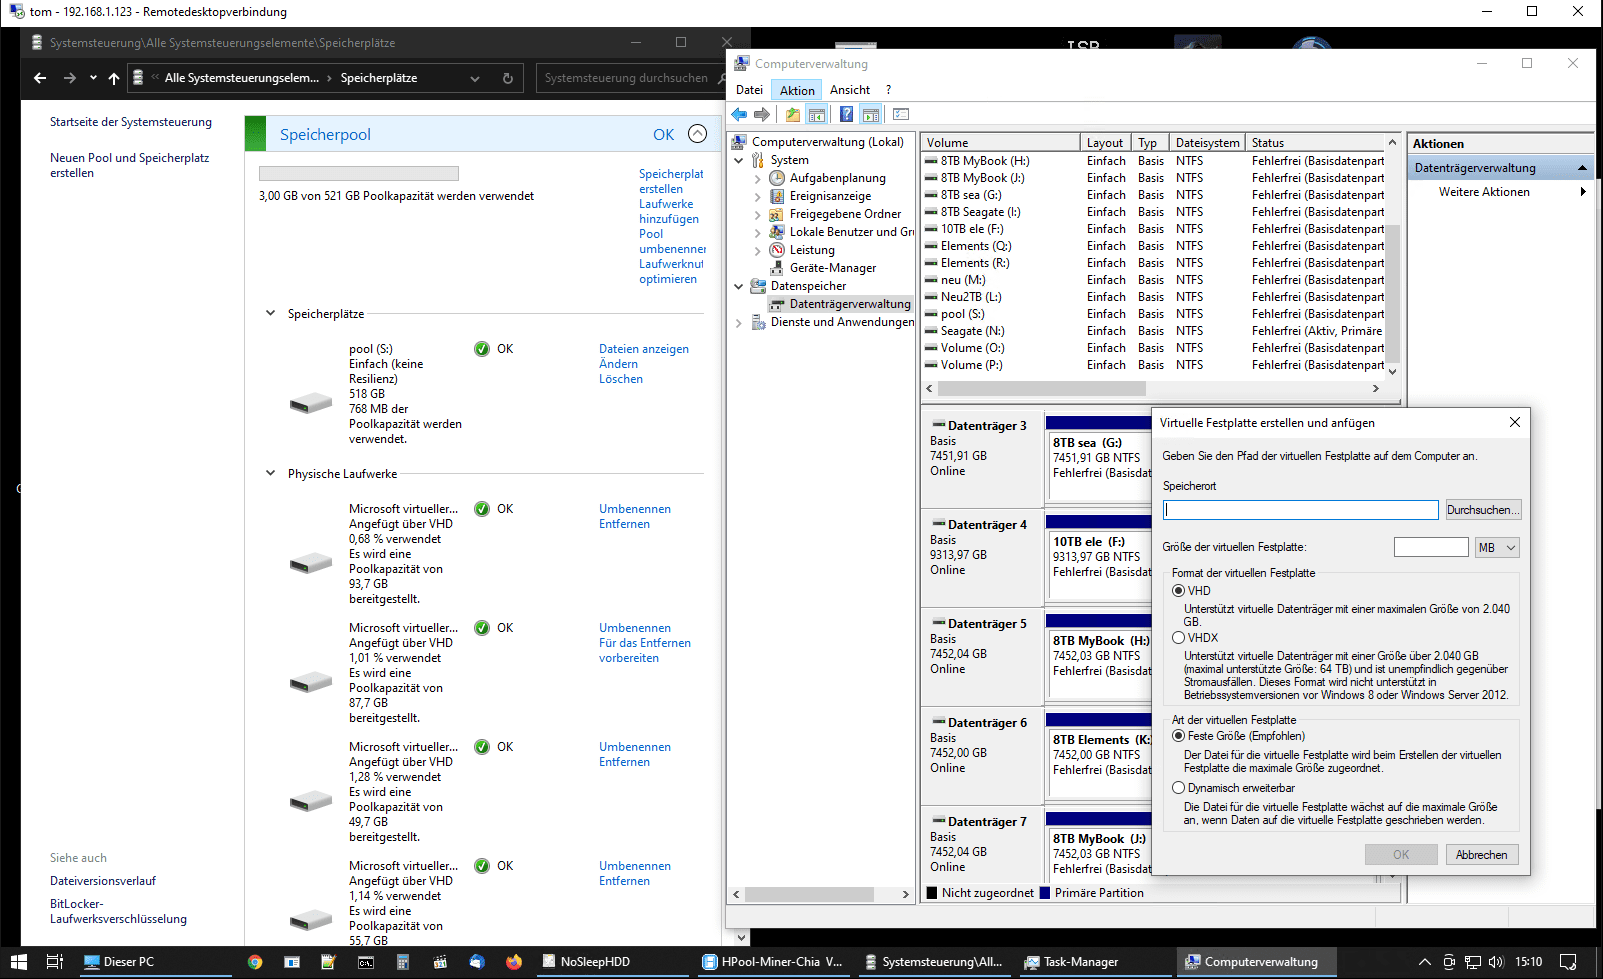Click into the Speicherort path field
1603x979 pixels.
(1300, 510)
